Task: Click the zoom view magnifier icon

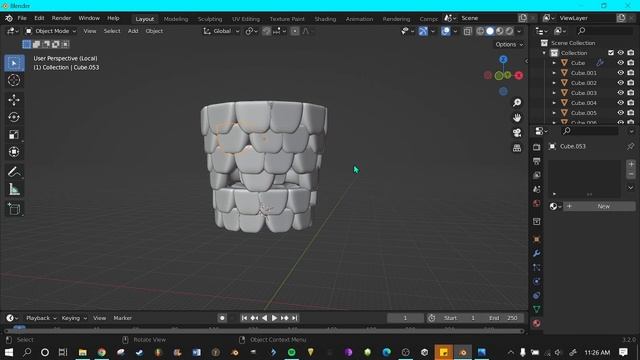Action: point(517,102)
